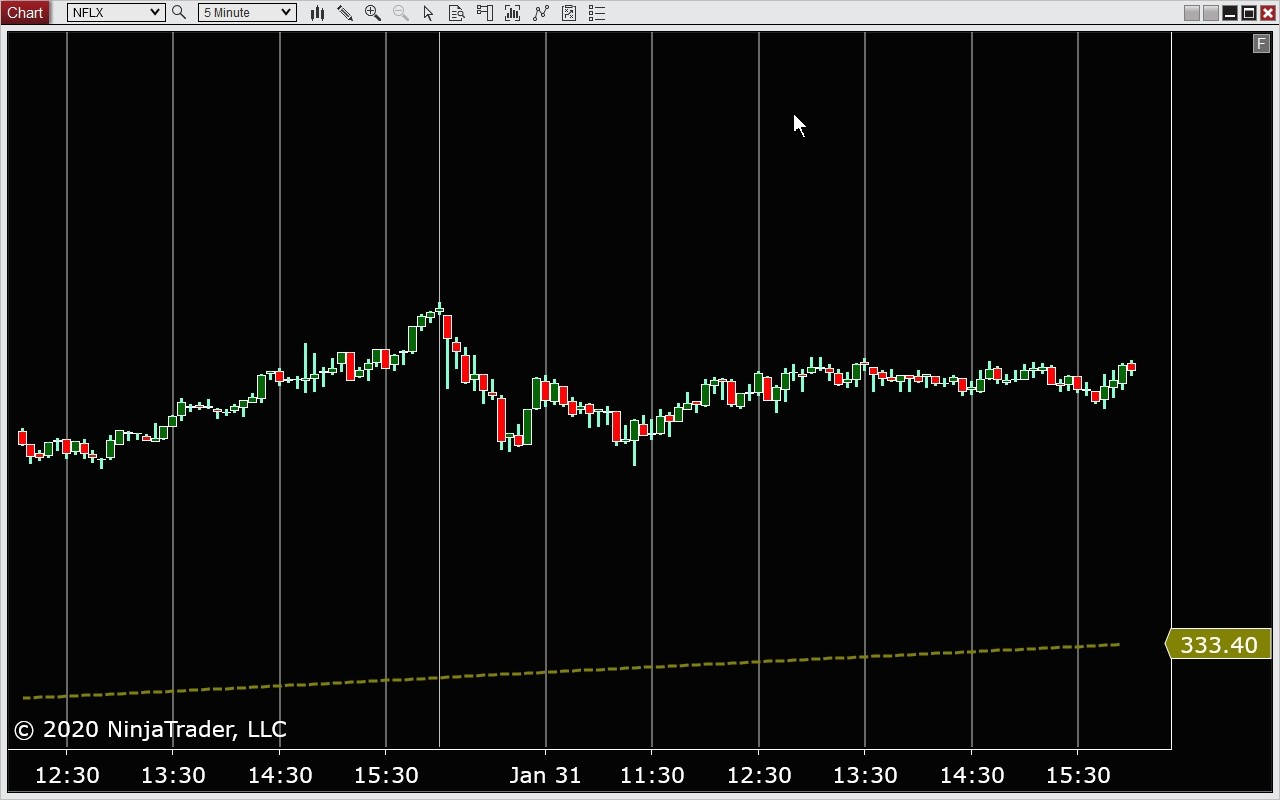Click the Chart menu button
1280x800 pixels.
[x=24, y=12]
